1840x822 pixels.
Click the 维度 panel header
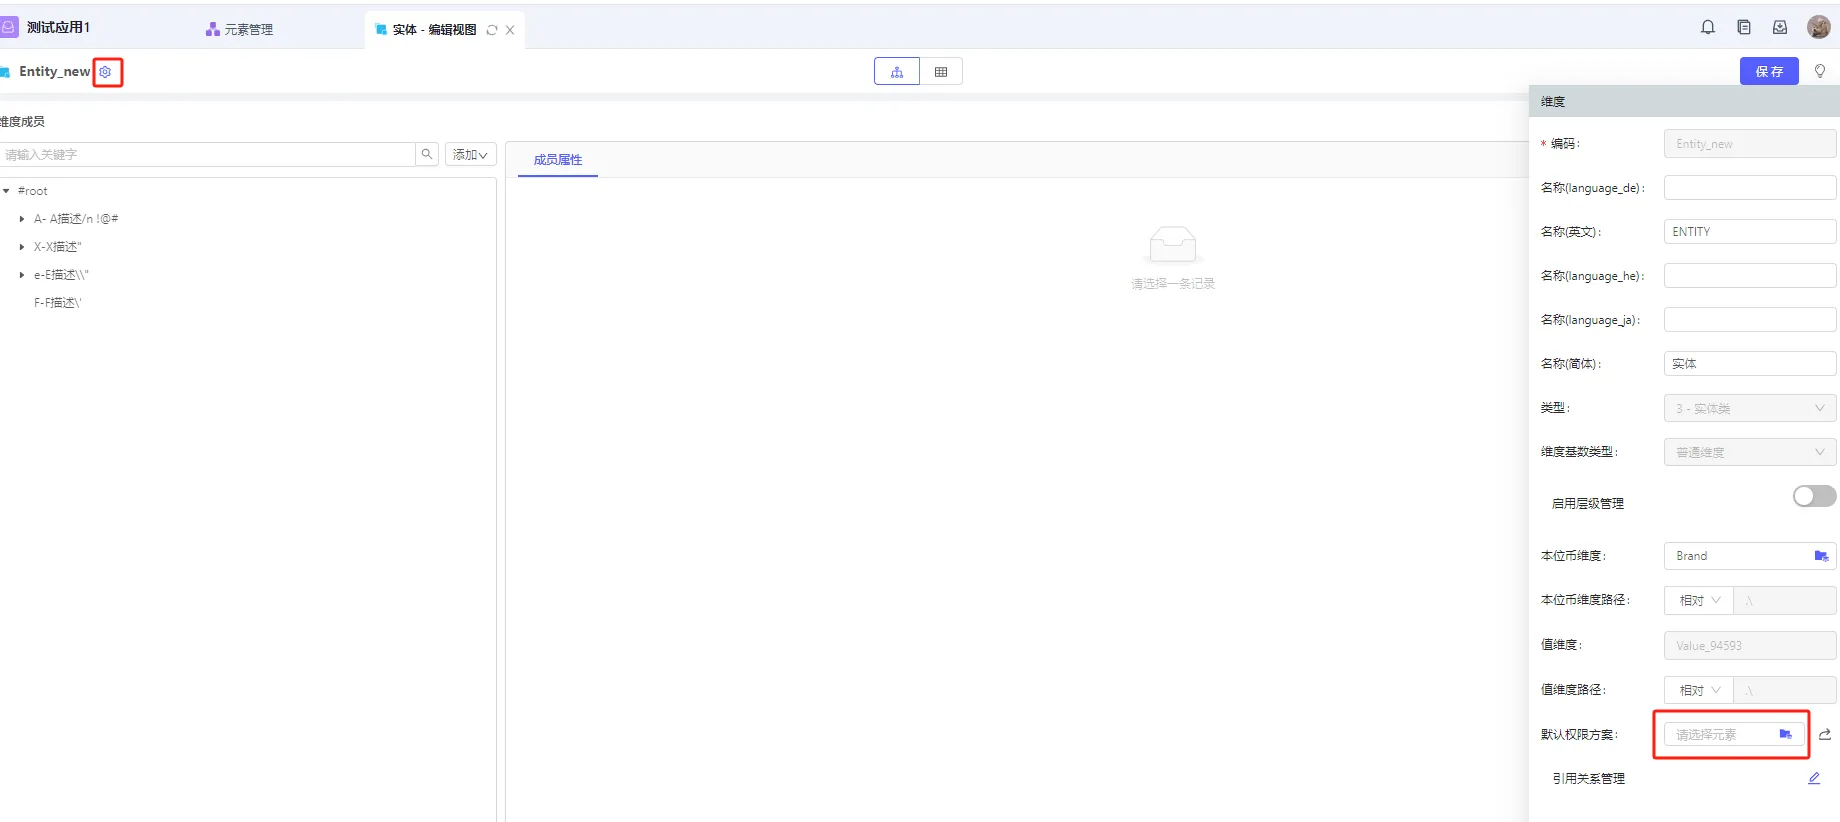click(x=1684, y=101)
